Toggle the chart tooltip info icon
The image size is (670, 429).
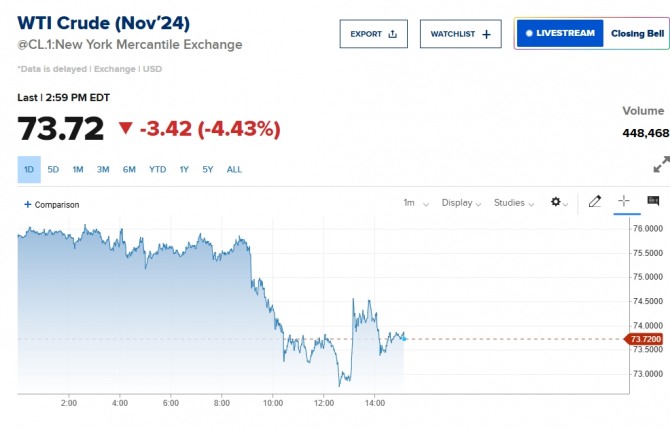tap(653, 201)
